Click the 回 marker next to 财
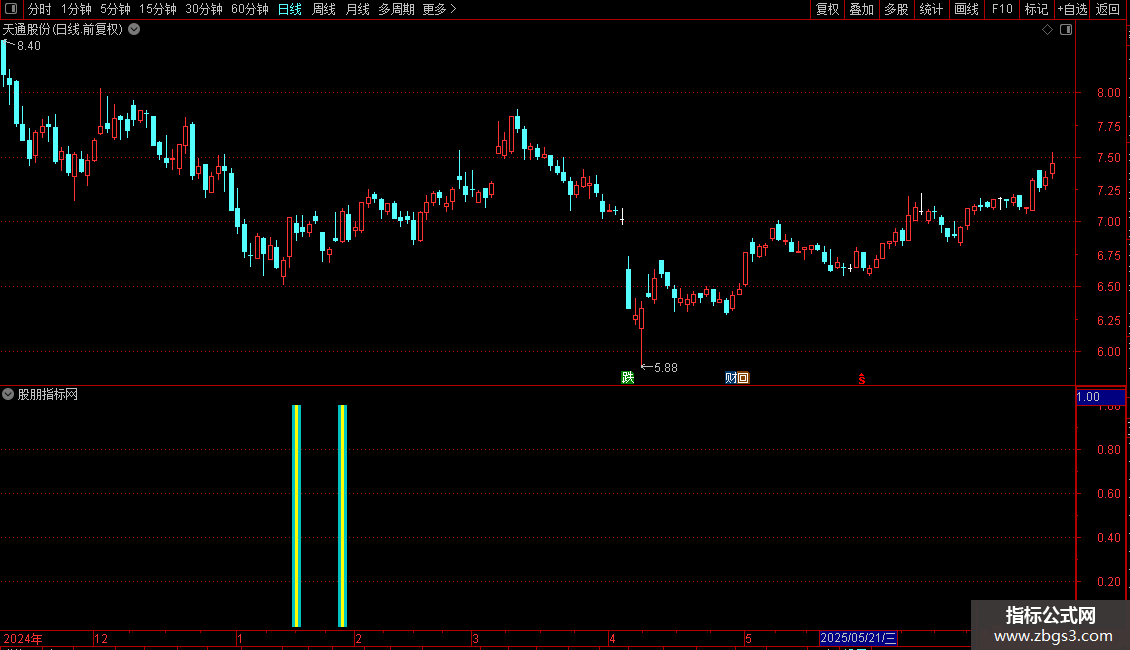The height and width of the screenshot is (650, 1130). click(744, 378)
